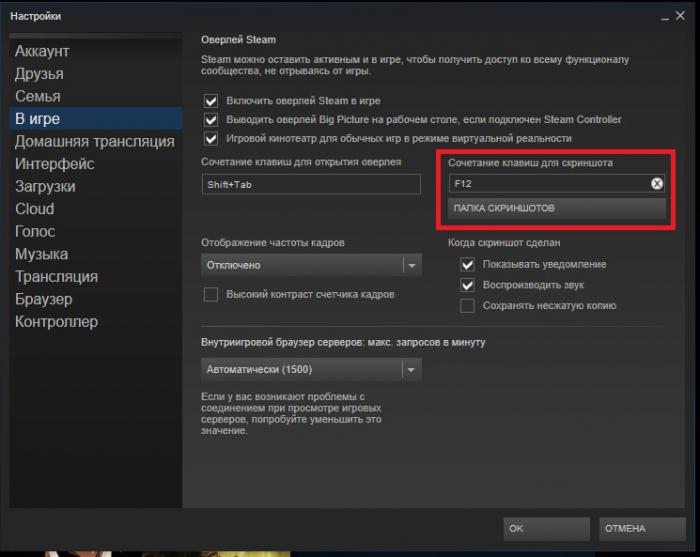Open the Контроллер settings section

(x=96, y=321)
